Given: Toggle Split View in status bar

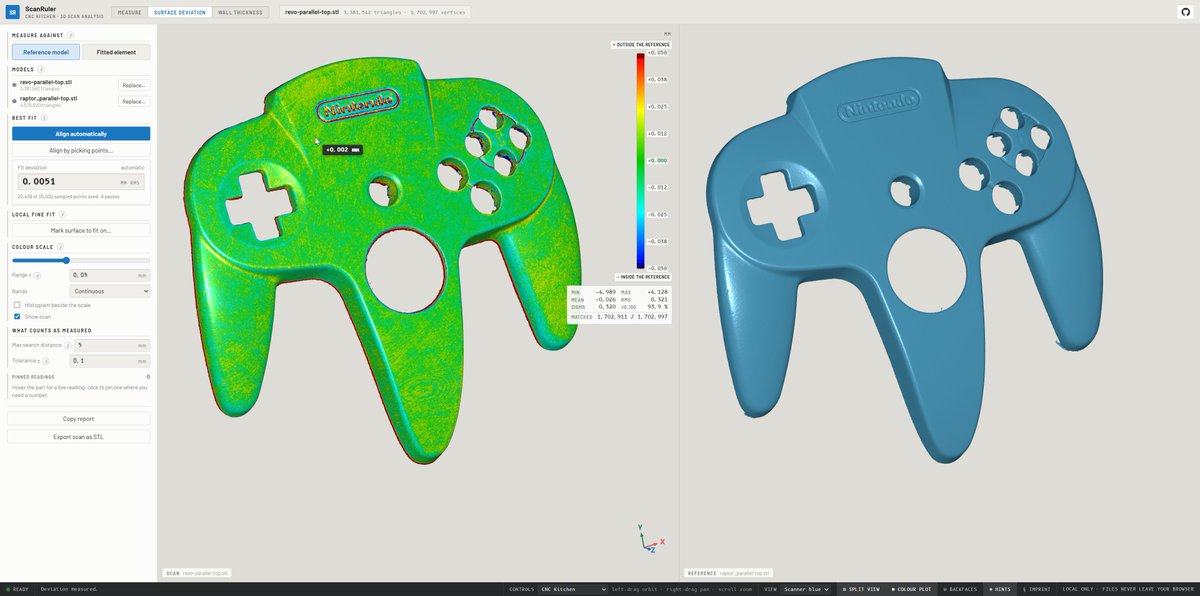Looking at the screenshot, I should [x=861, y=589].
